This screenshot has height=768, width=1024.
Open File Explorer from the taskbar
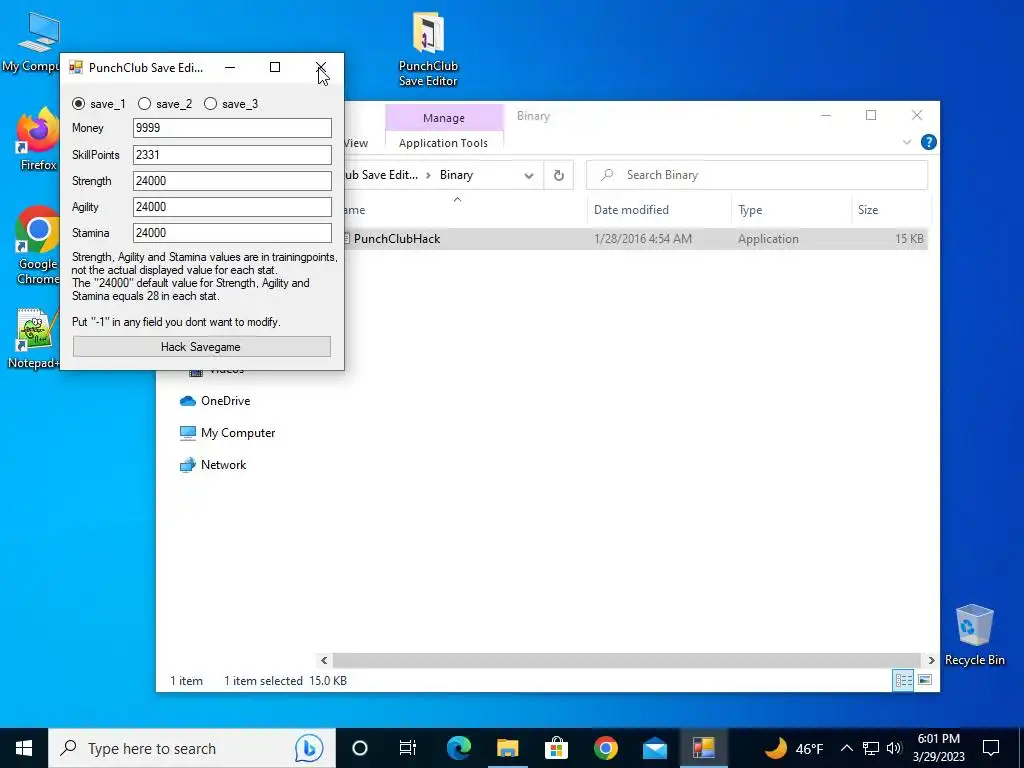point(507,748)
